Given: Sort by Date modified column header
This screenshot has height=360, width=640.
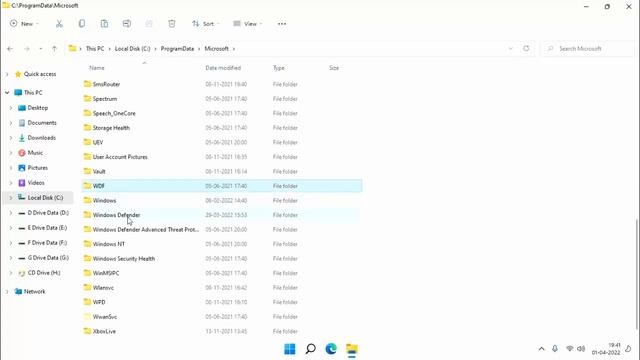Looking at the screenshot, I should pos(223,68).
